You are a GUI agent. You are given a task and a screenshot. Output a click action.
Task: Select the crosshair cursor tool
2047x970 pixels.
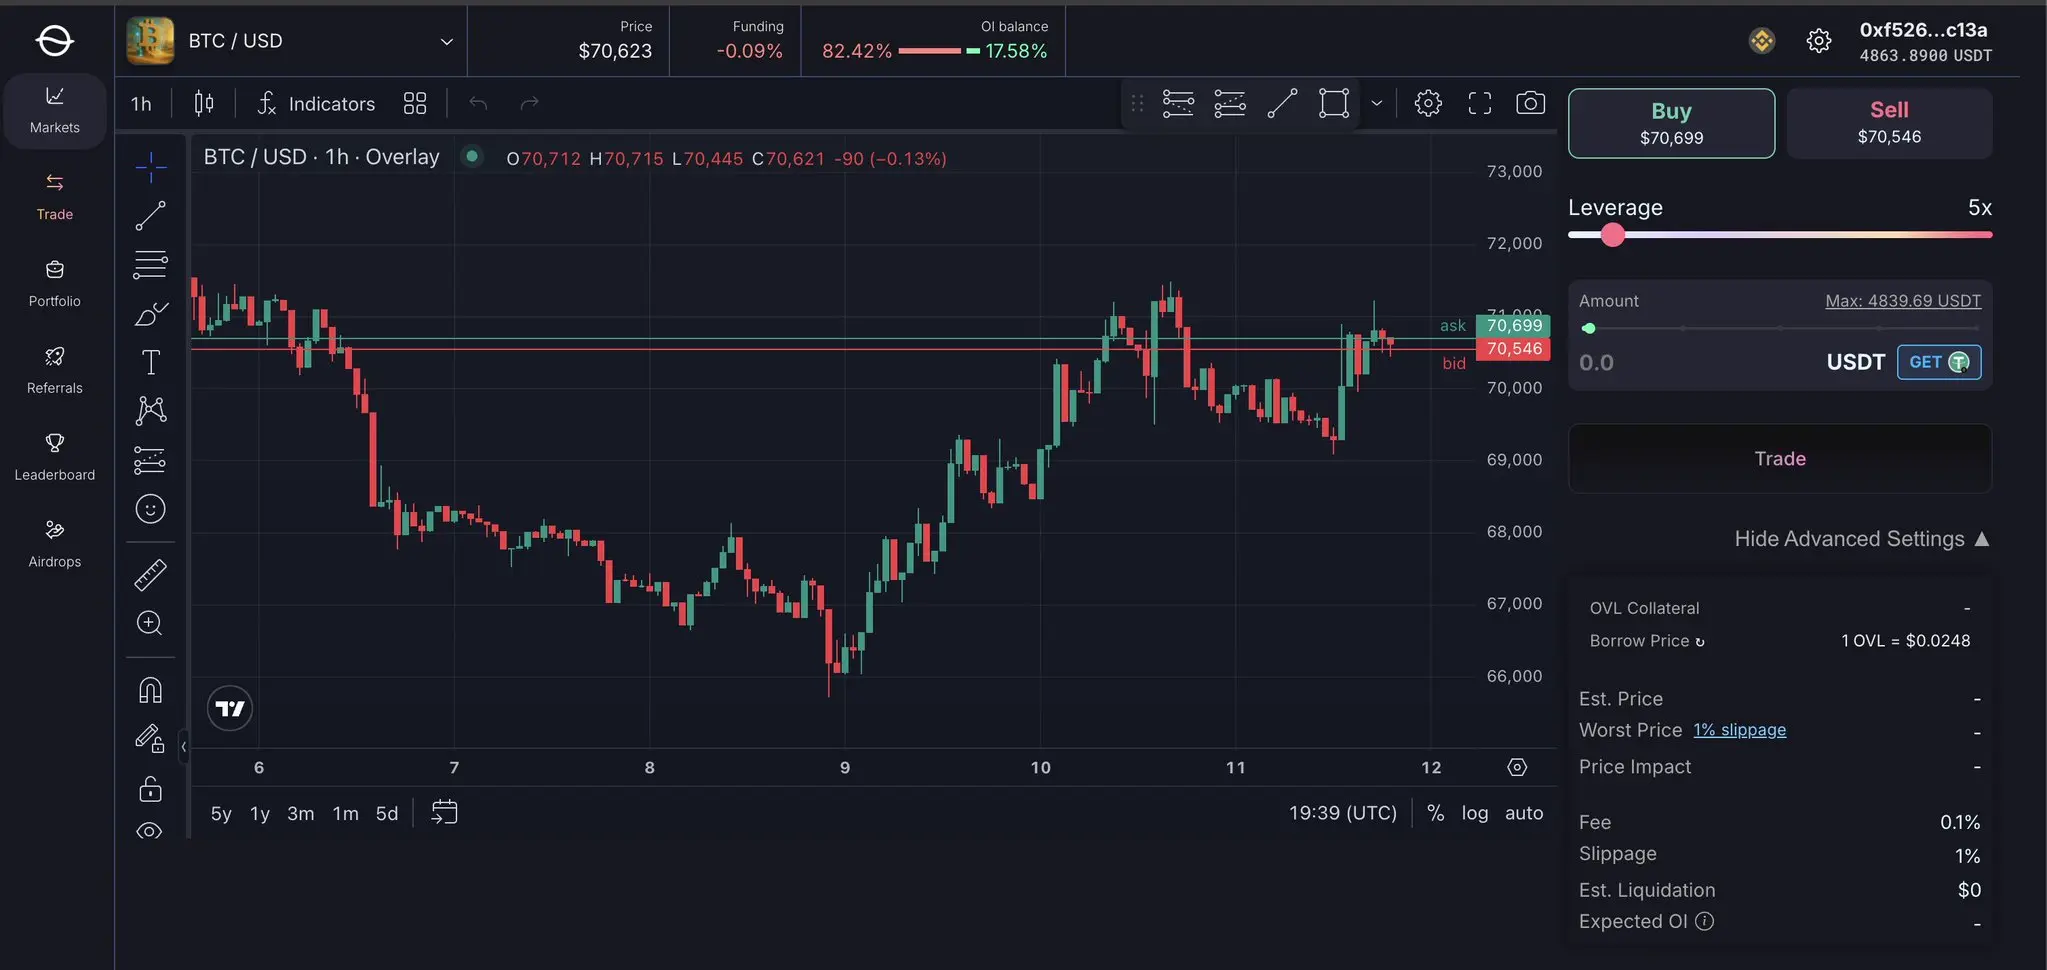[x=151, y=167]
